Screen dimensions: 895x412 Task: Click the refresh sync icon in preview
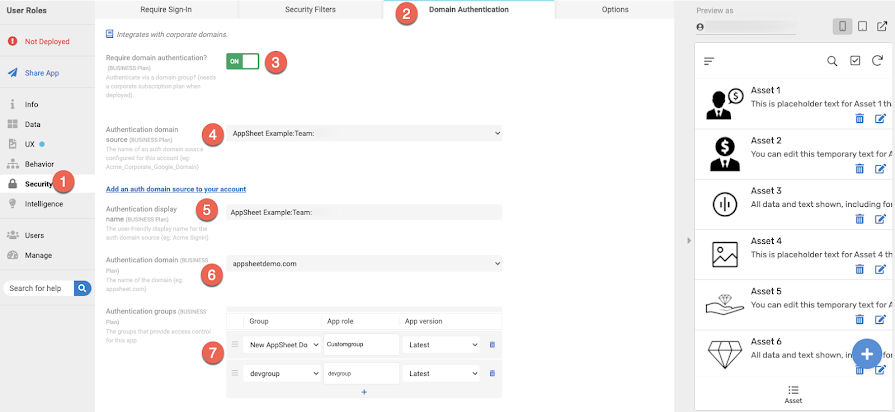(x=877, y=60)
